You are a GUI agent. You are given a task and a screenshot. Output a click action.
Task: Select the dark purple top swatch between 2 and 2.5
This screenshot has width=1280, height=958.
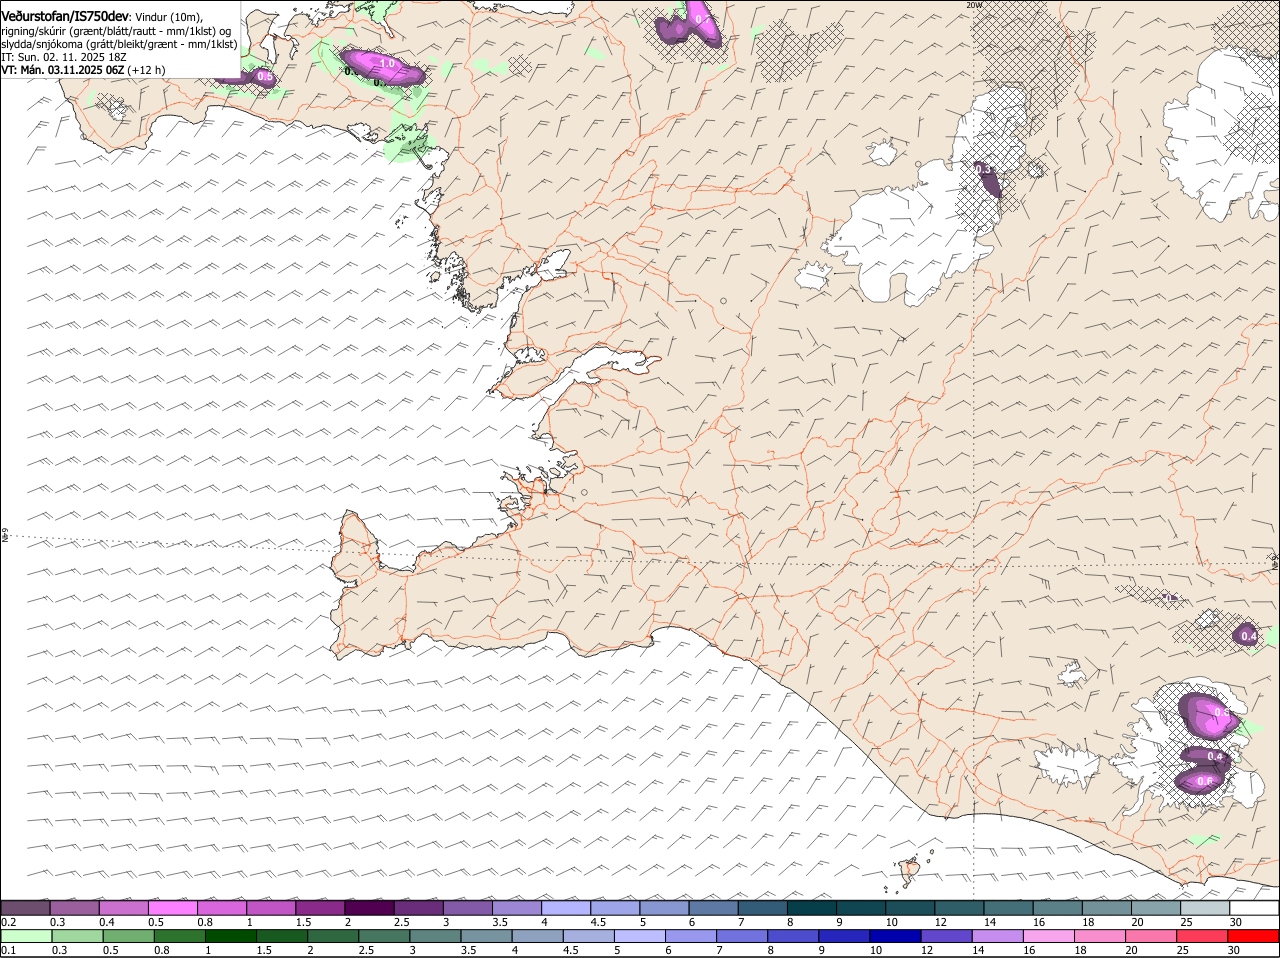point(369,908)
